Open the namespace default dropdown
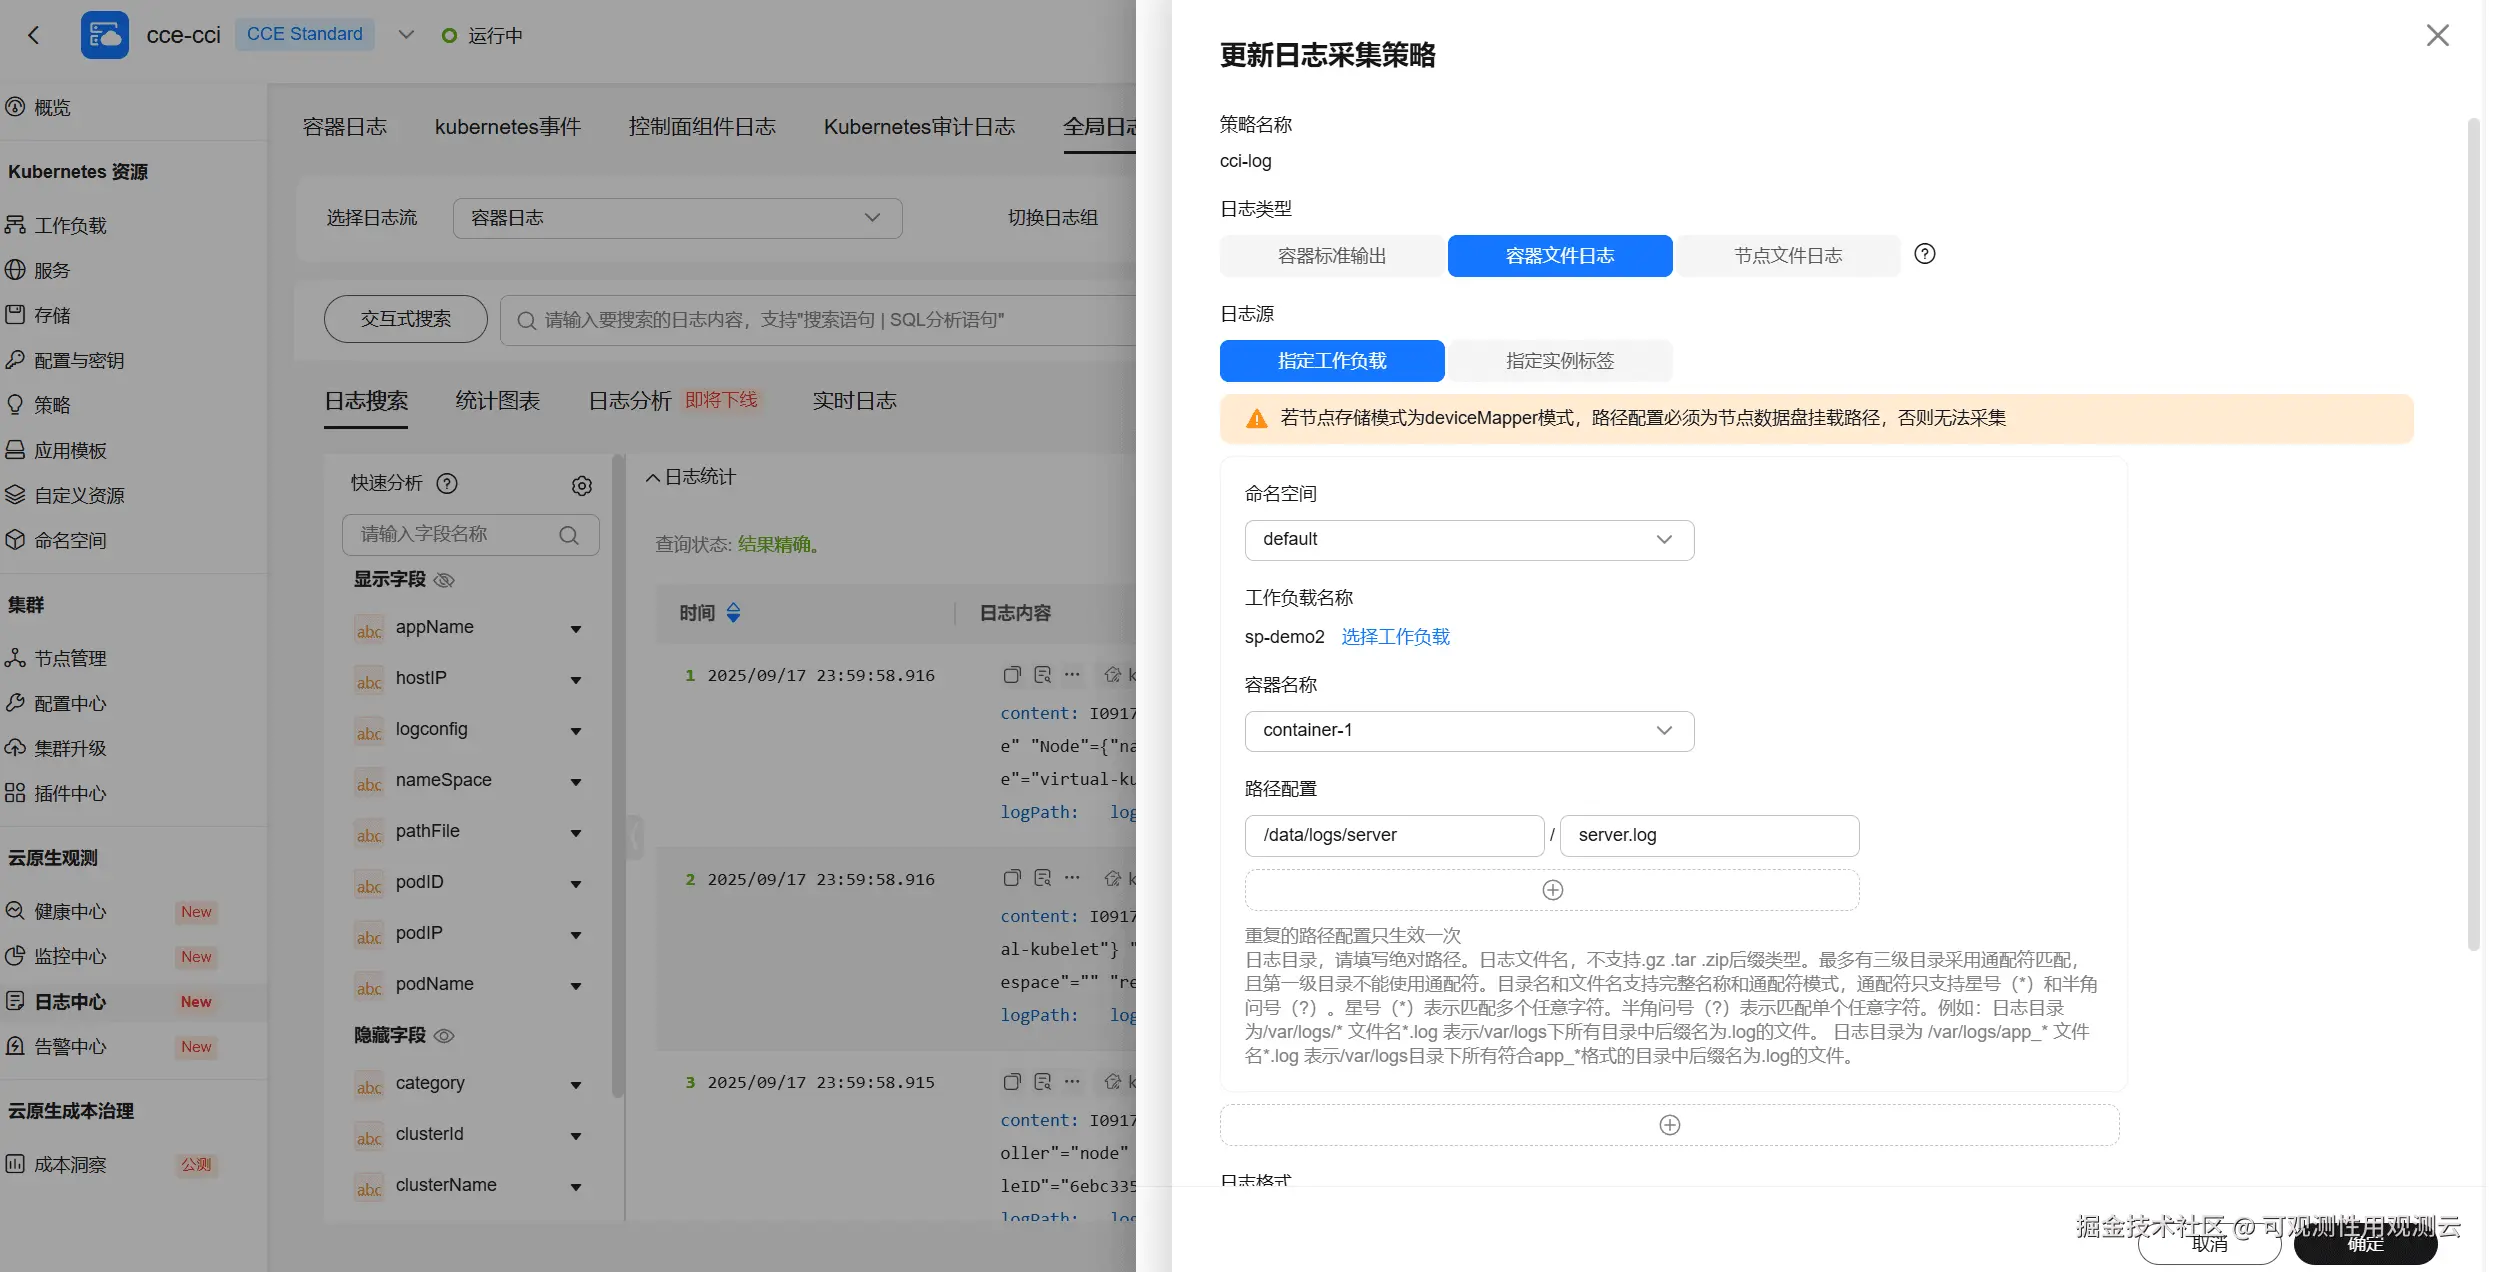Viewport: 2493px width, 1272px height. coord(1468,540)
